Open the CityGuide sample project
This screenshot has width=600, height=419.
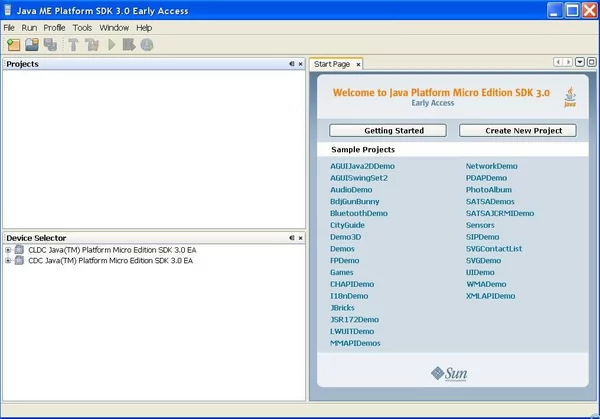coord(347,225)
